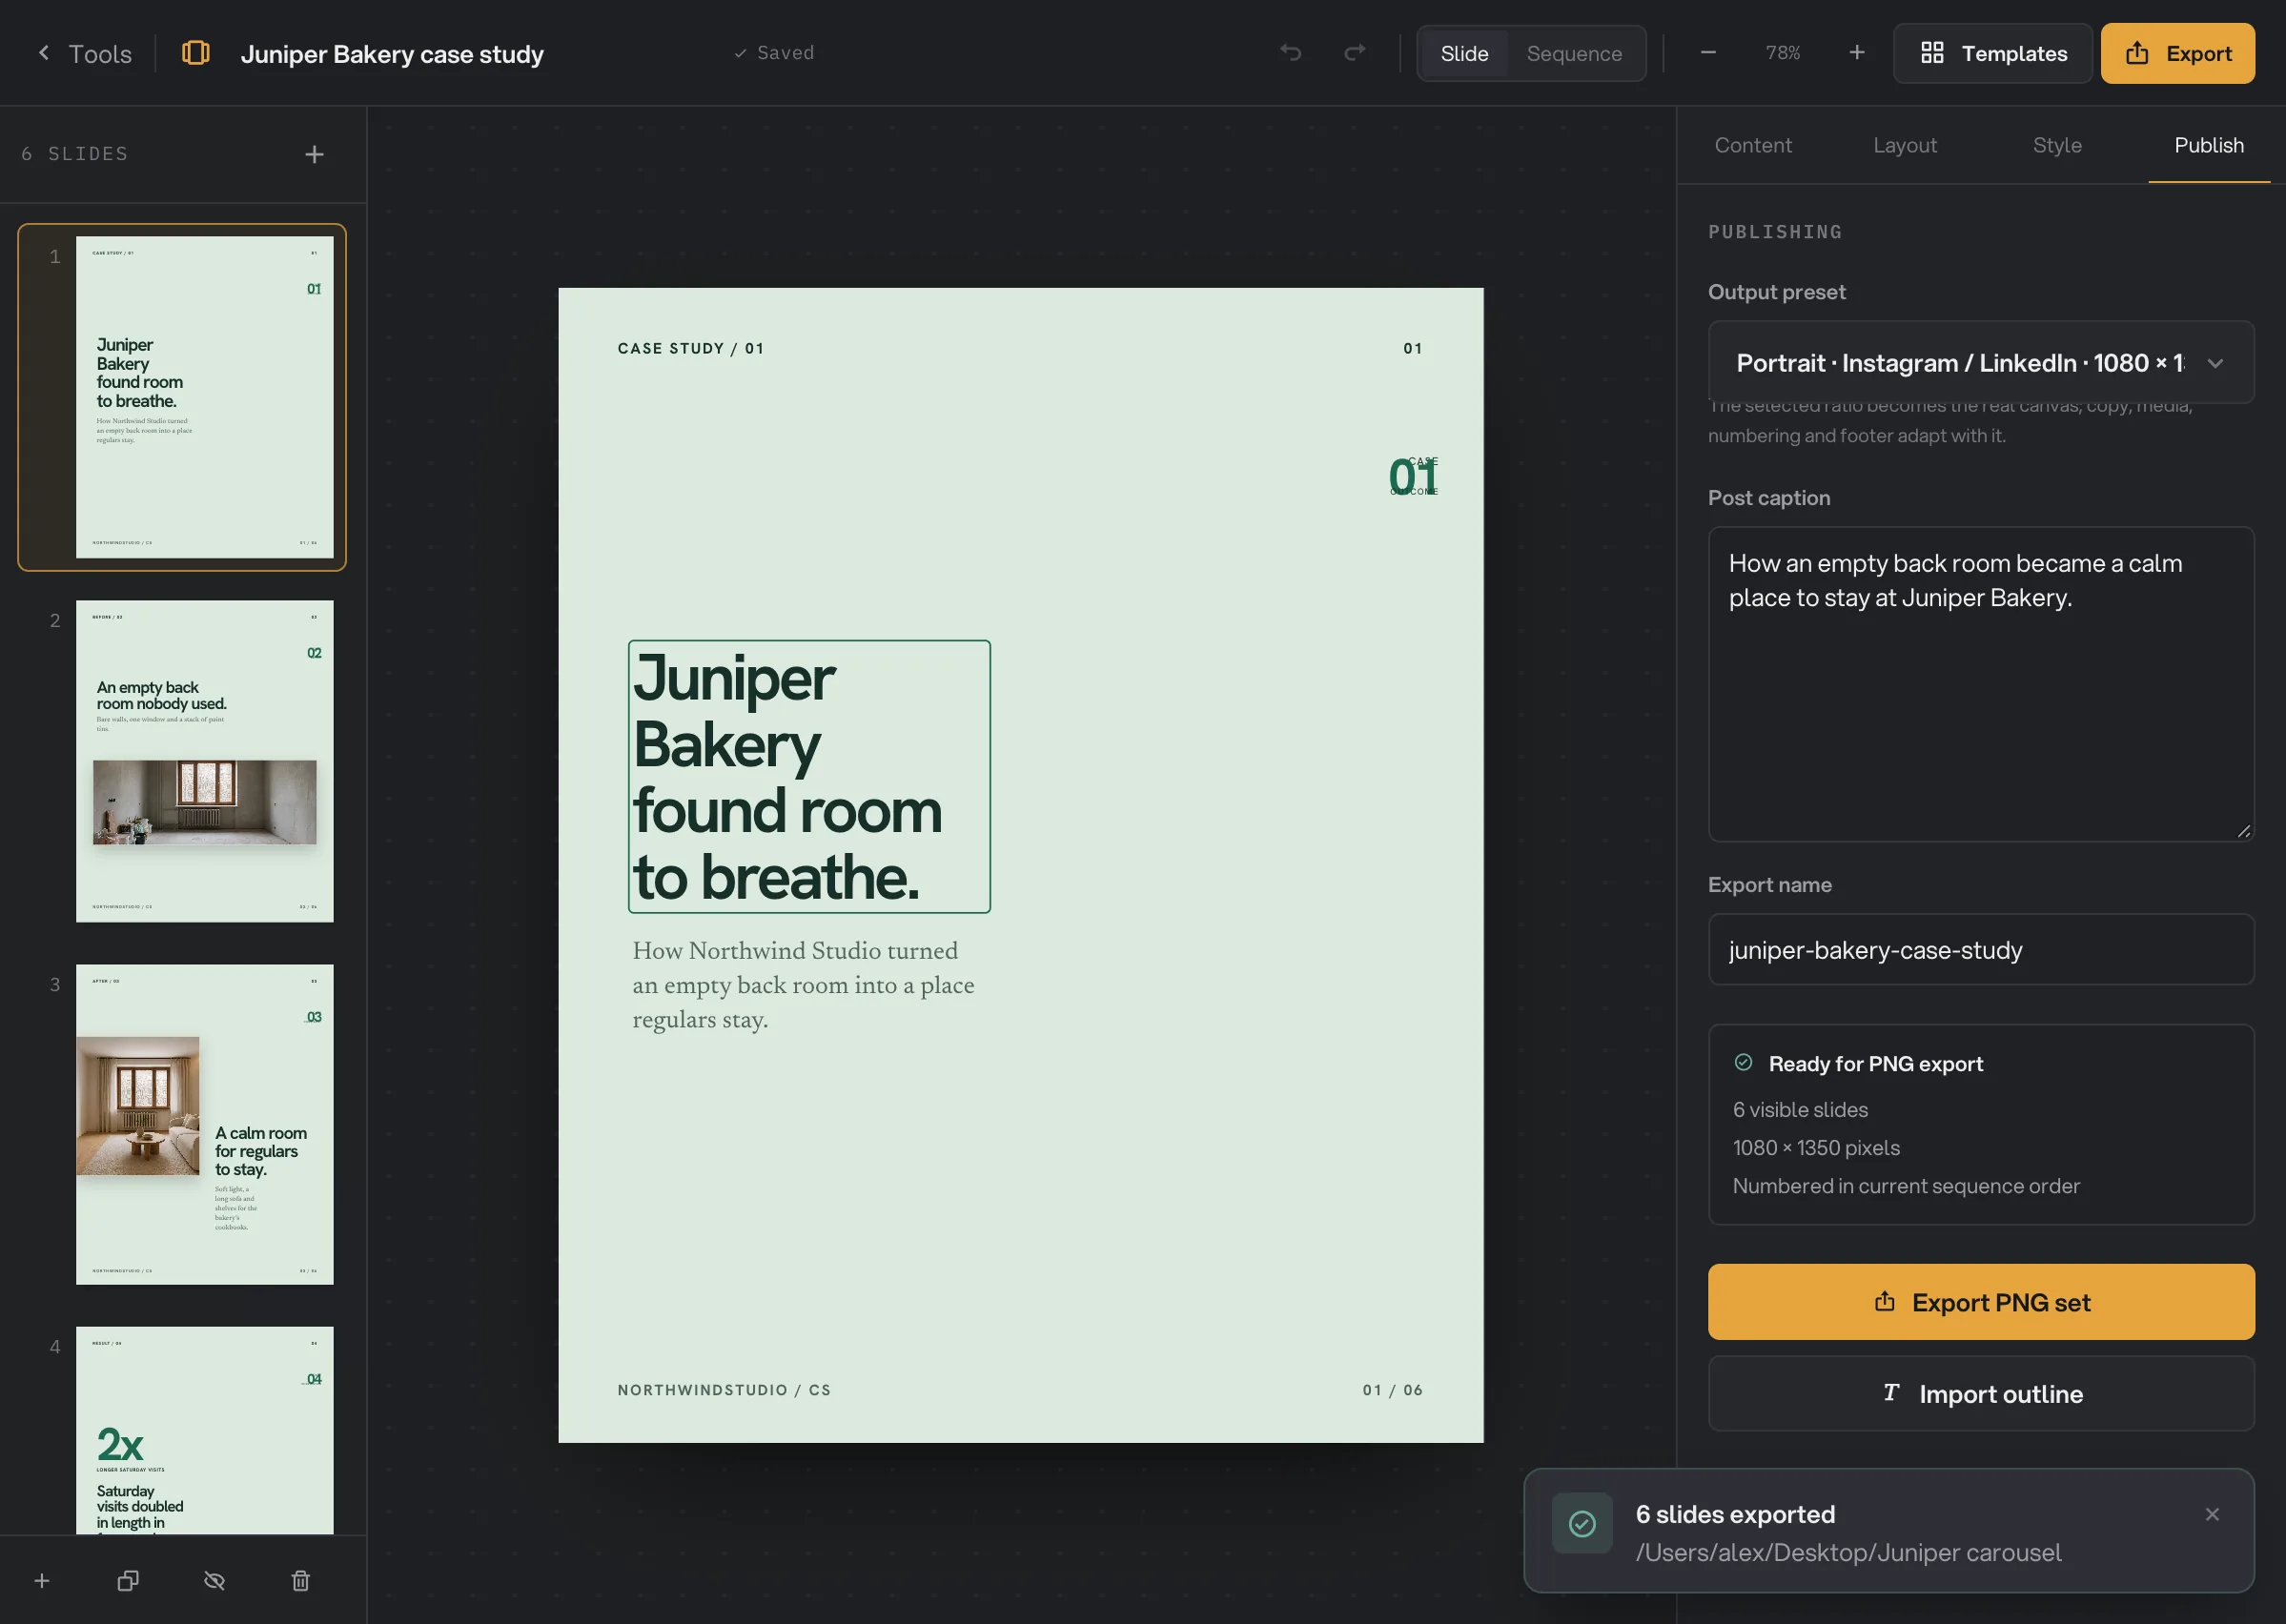Open the Style tab
This screenshot has width=2286, height=1624.
coord(2056,145)
